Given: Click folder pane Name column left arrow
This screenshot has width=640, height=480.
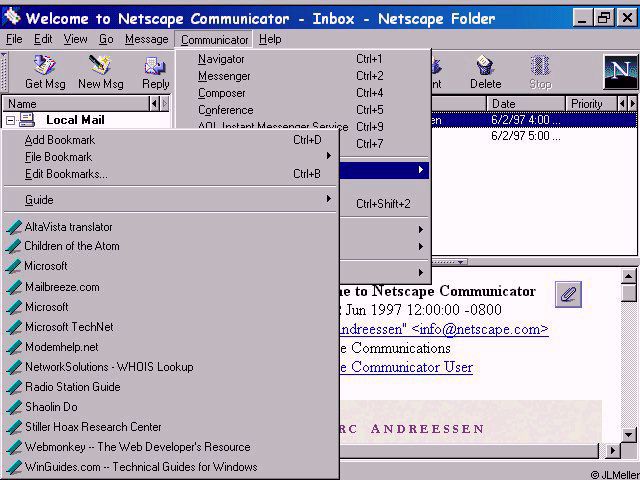Looking at the screenshot, I should [x=154, y=104].
